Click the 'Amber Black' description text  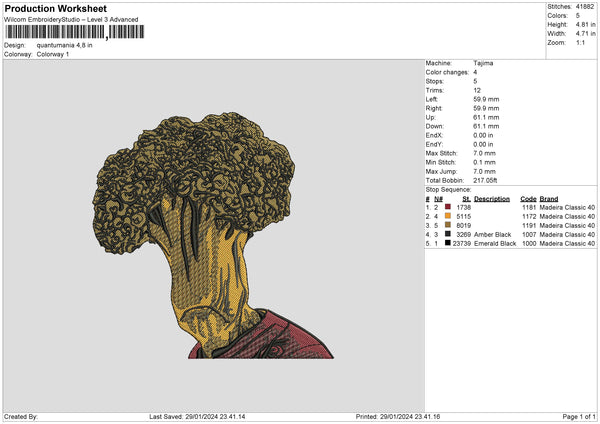(492, 235)
